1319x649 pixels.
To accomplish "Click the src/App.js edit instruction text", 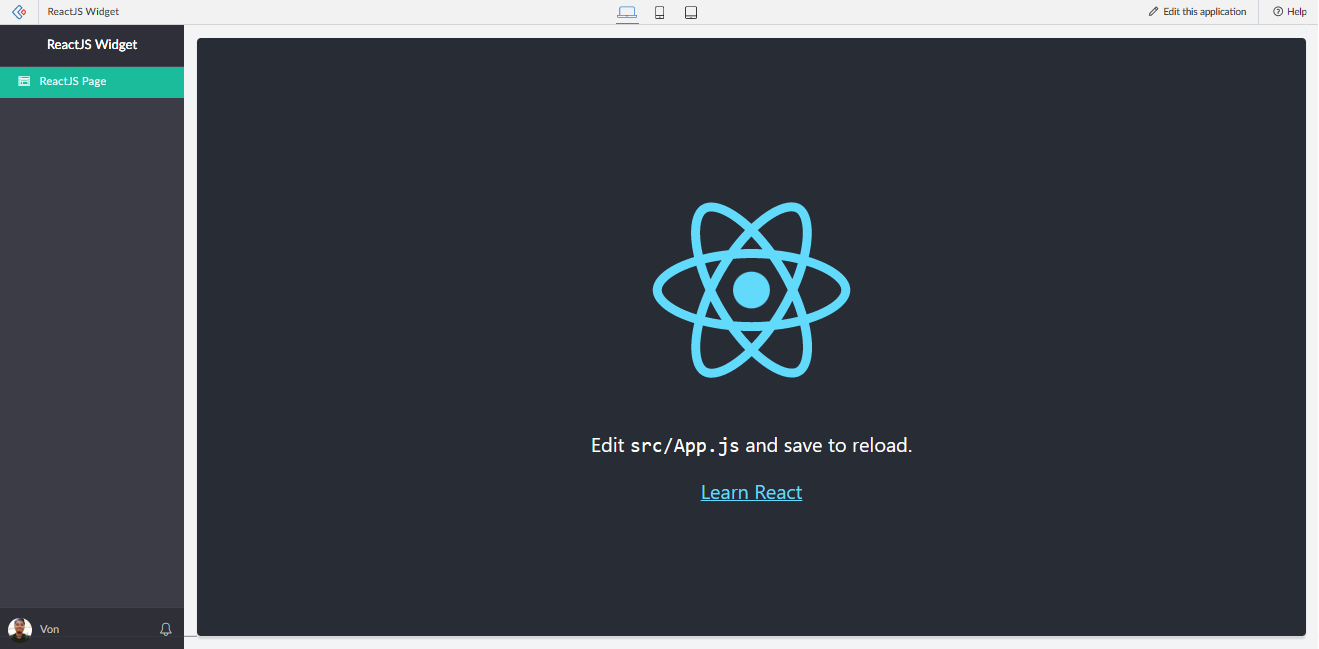I will point(751,445).
